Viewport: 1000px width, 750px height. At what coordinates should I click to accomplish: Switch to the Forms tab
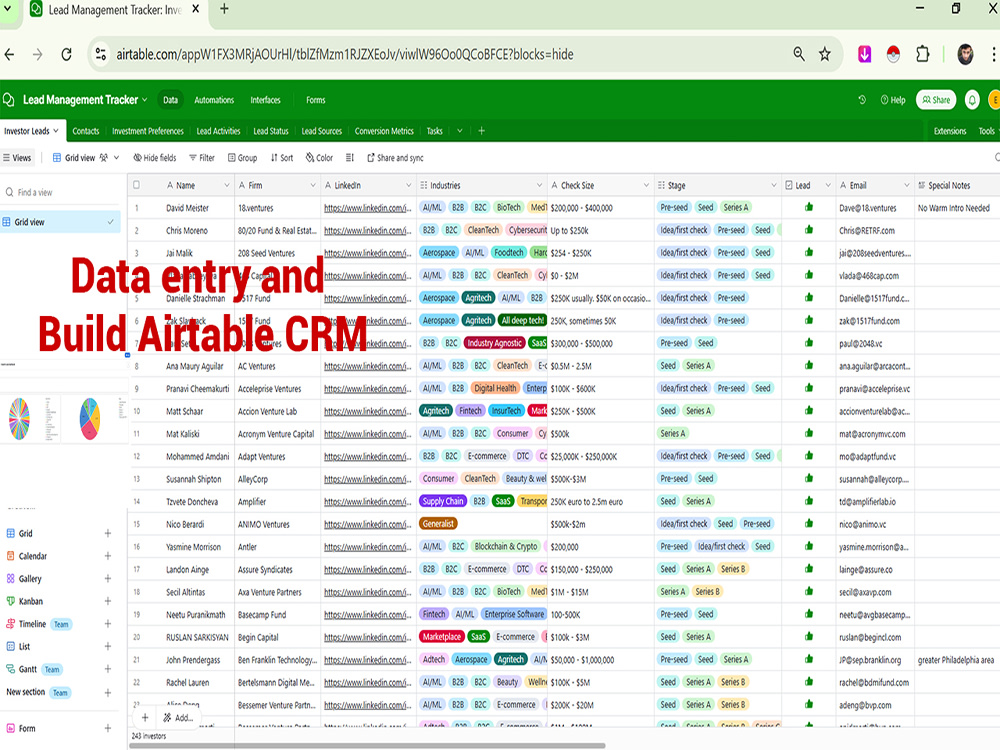pyautogui.click(x=316, y=100)
